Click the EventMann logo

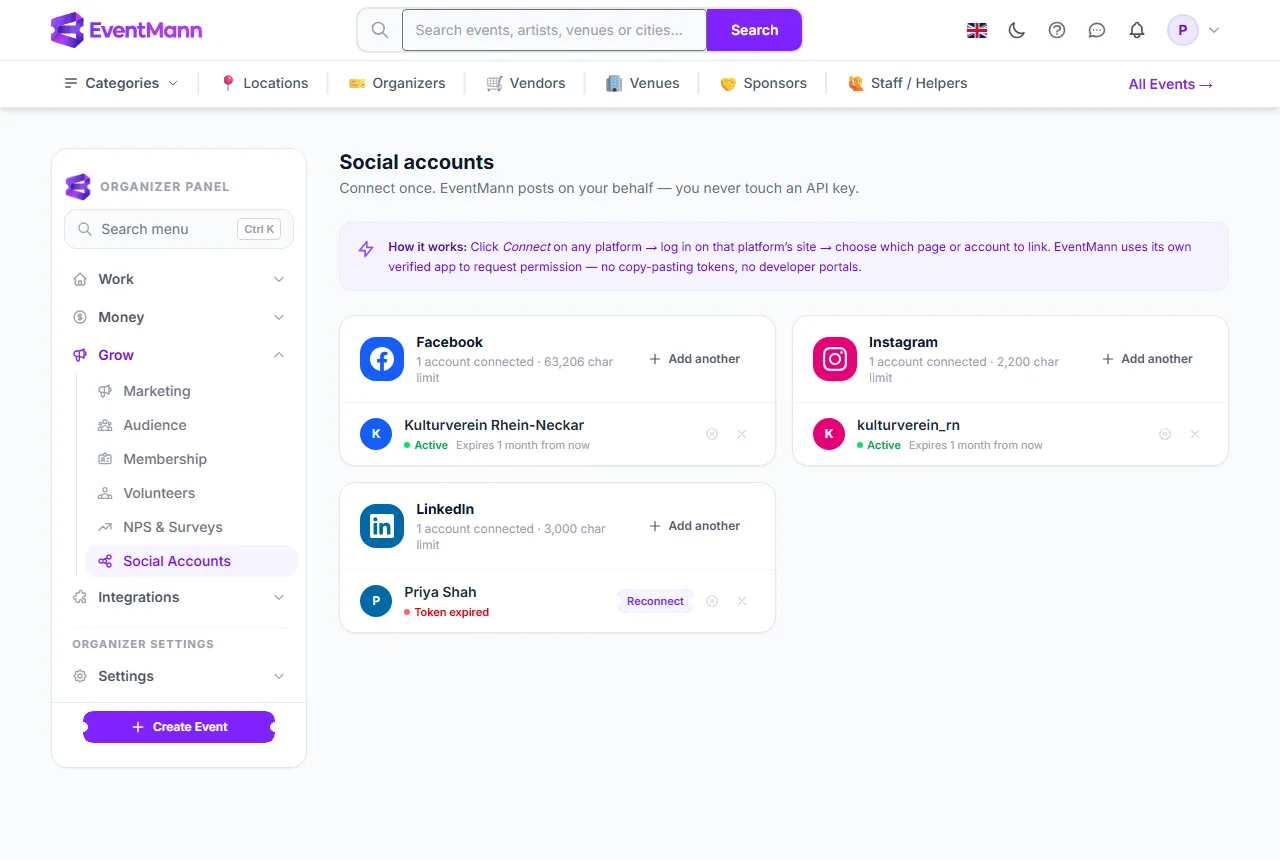tap(126, 30)
